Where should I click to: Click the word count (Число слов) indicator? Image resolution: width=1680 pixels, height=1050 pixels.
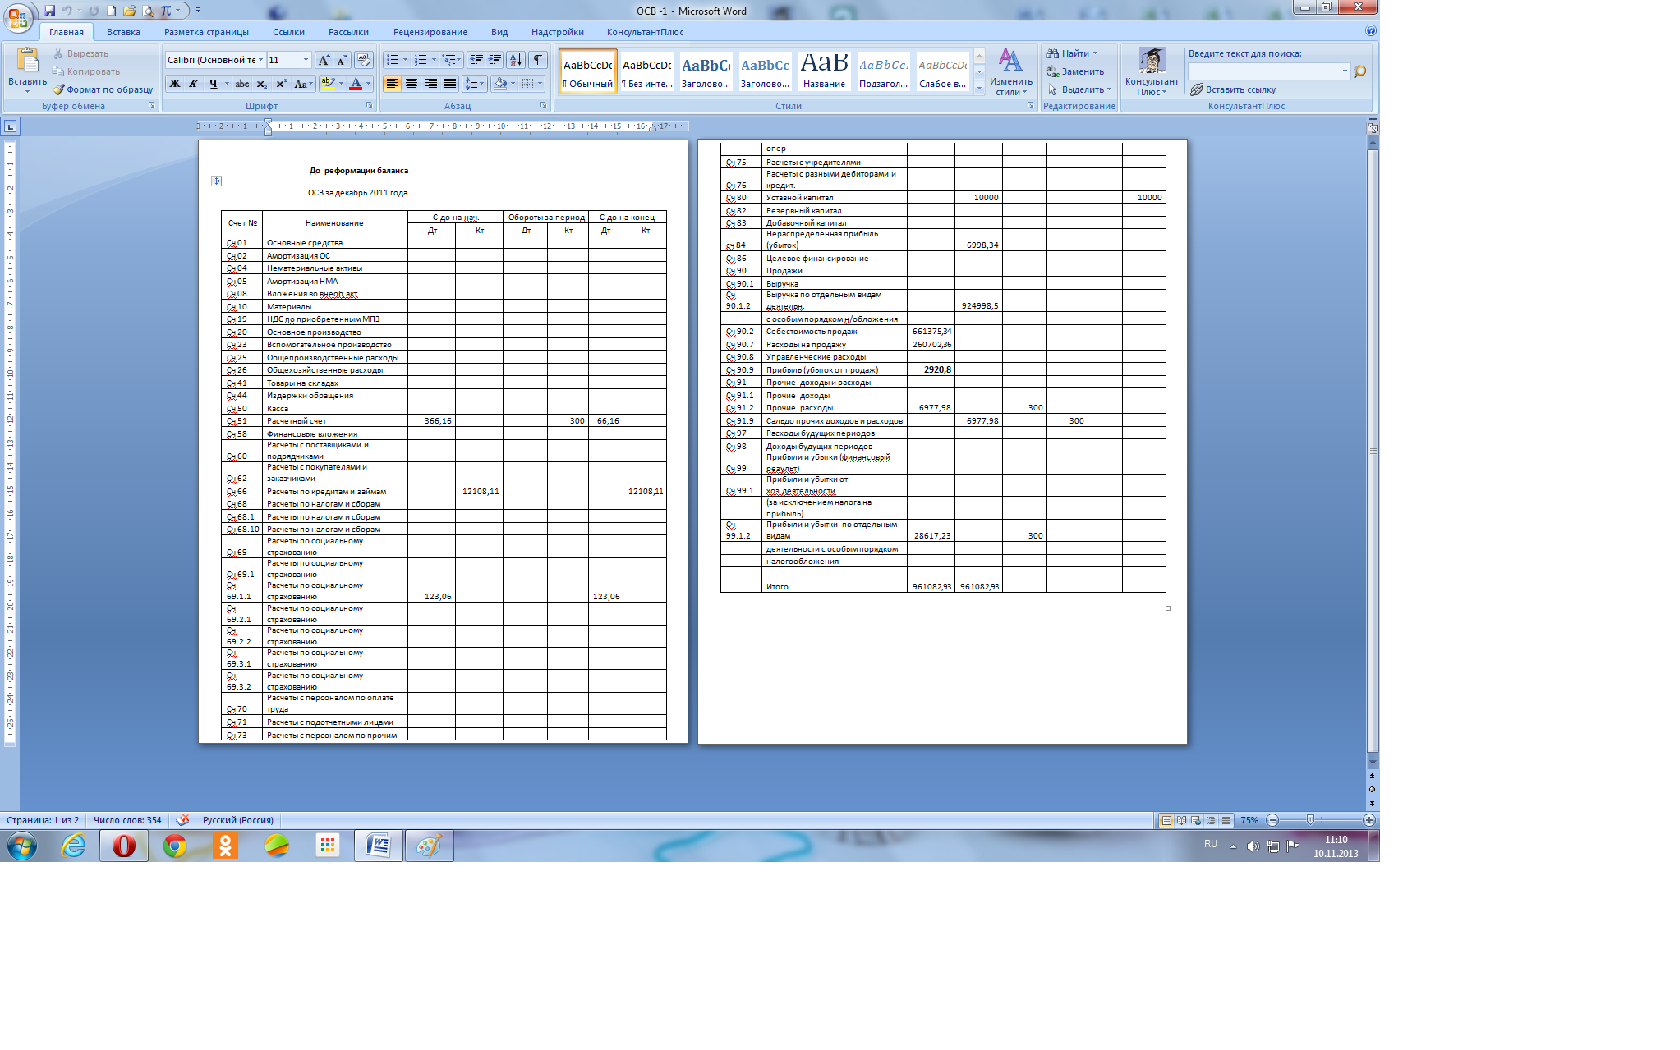tap(127, 820)
